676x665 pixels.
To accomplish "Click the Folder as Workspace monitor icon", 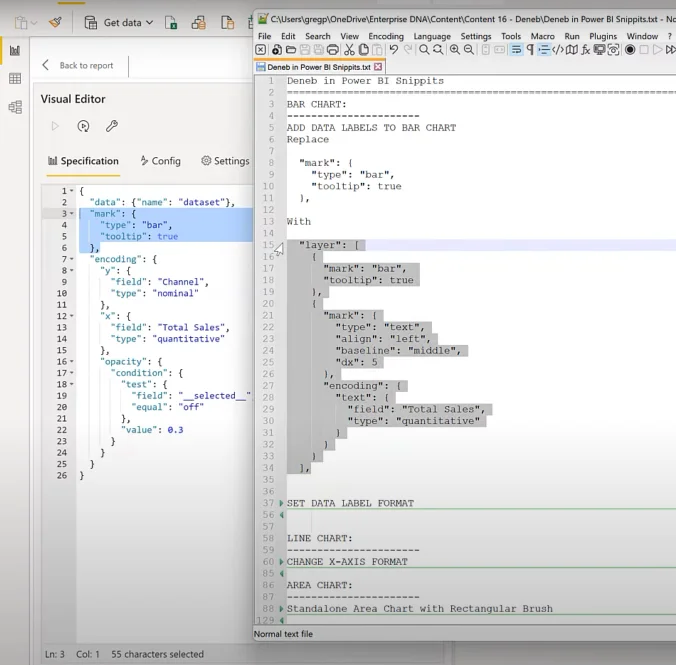I will (x=599, y=50).
